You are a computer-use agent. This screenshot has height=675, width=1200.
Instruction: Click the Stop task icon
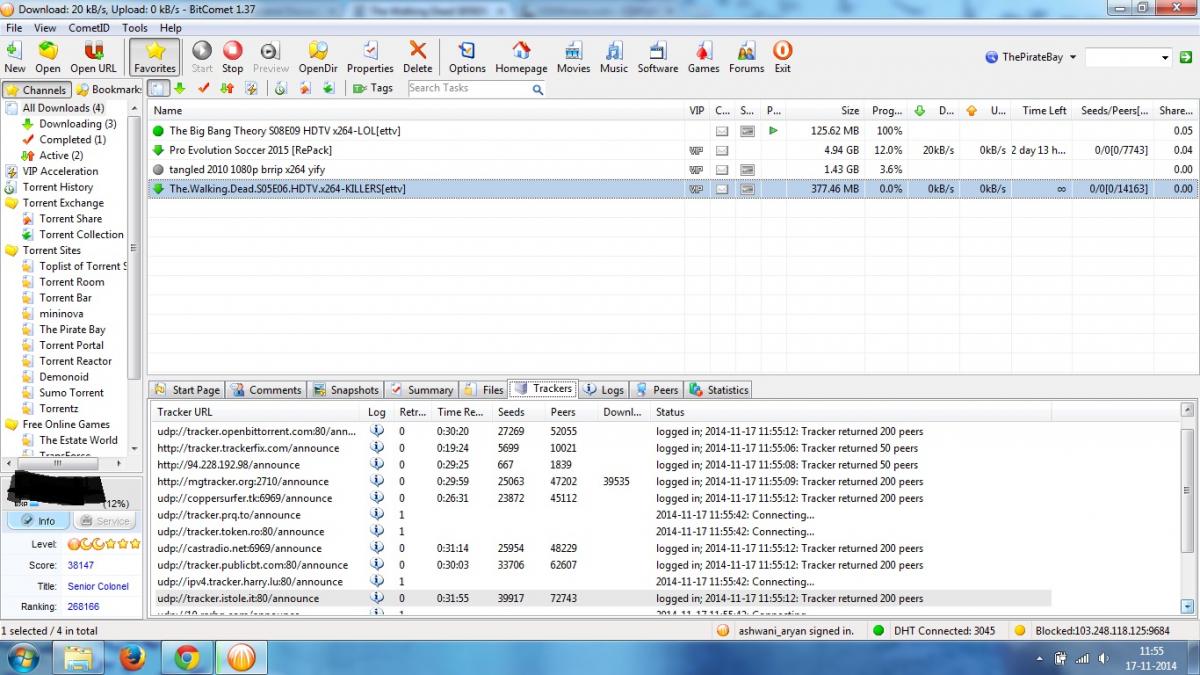pos(232,57)
